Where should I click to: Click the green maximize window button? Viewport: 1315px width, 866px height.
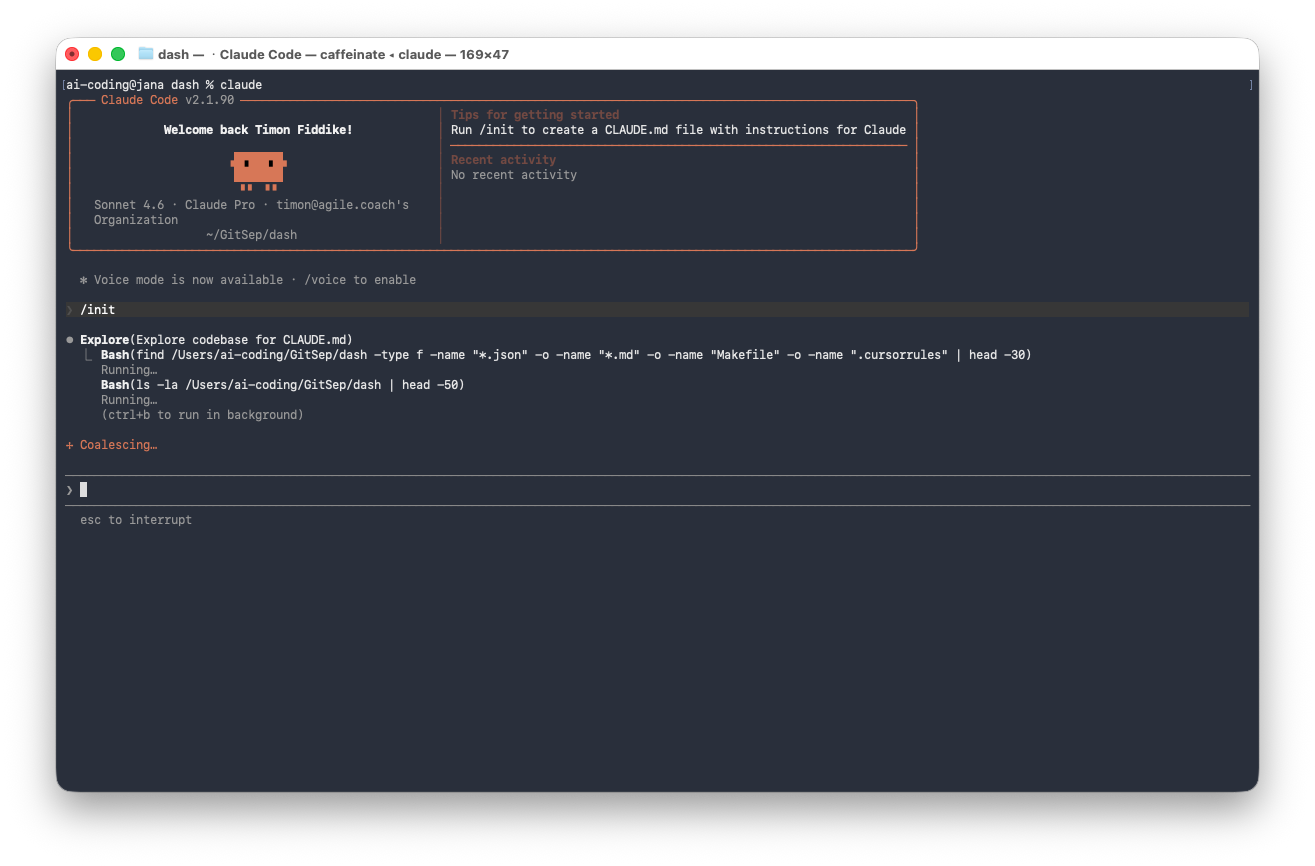(118, 54)
